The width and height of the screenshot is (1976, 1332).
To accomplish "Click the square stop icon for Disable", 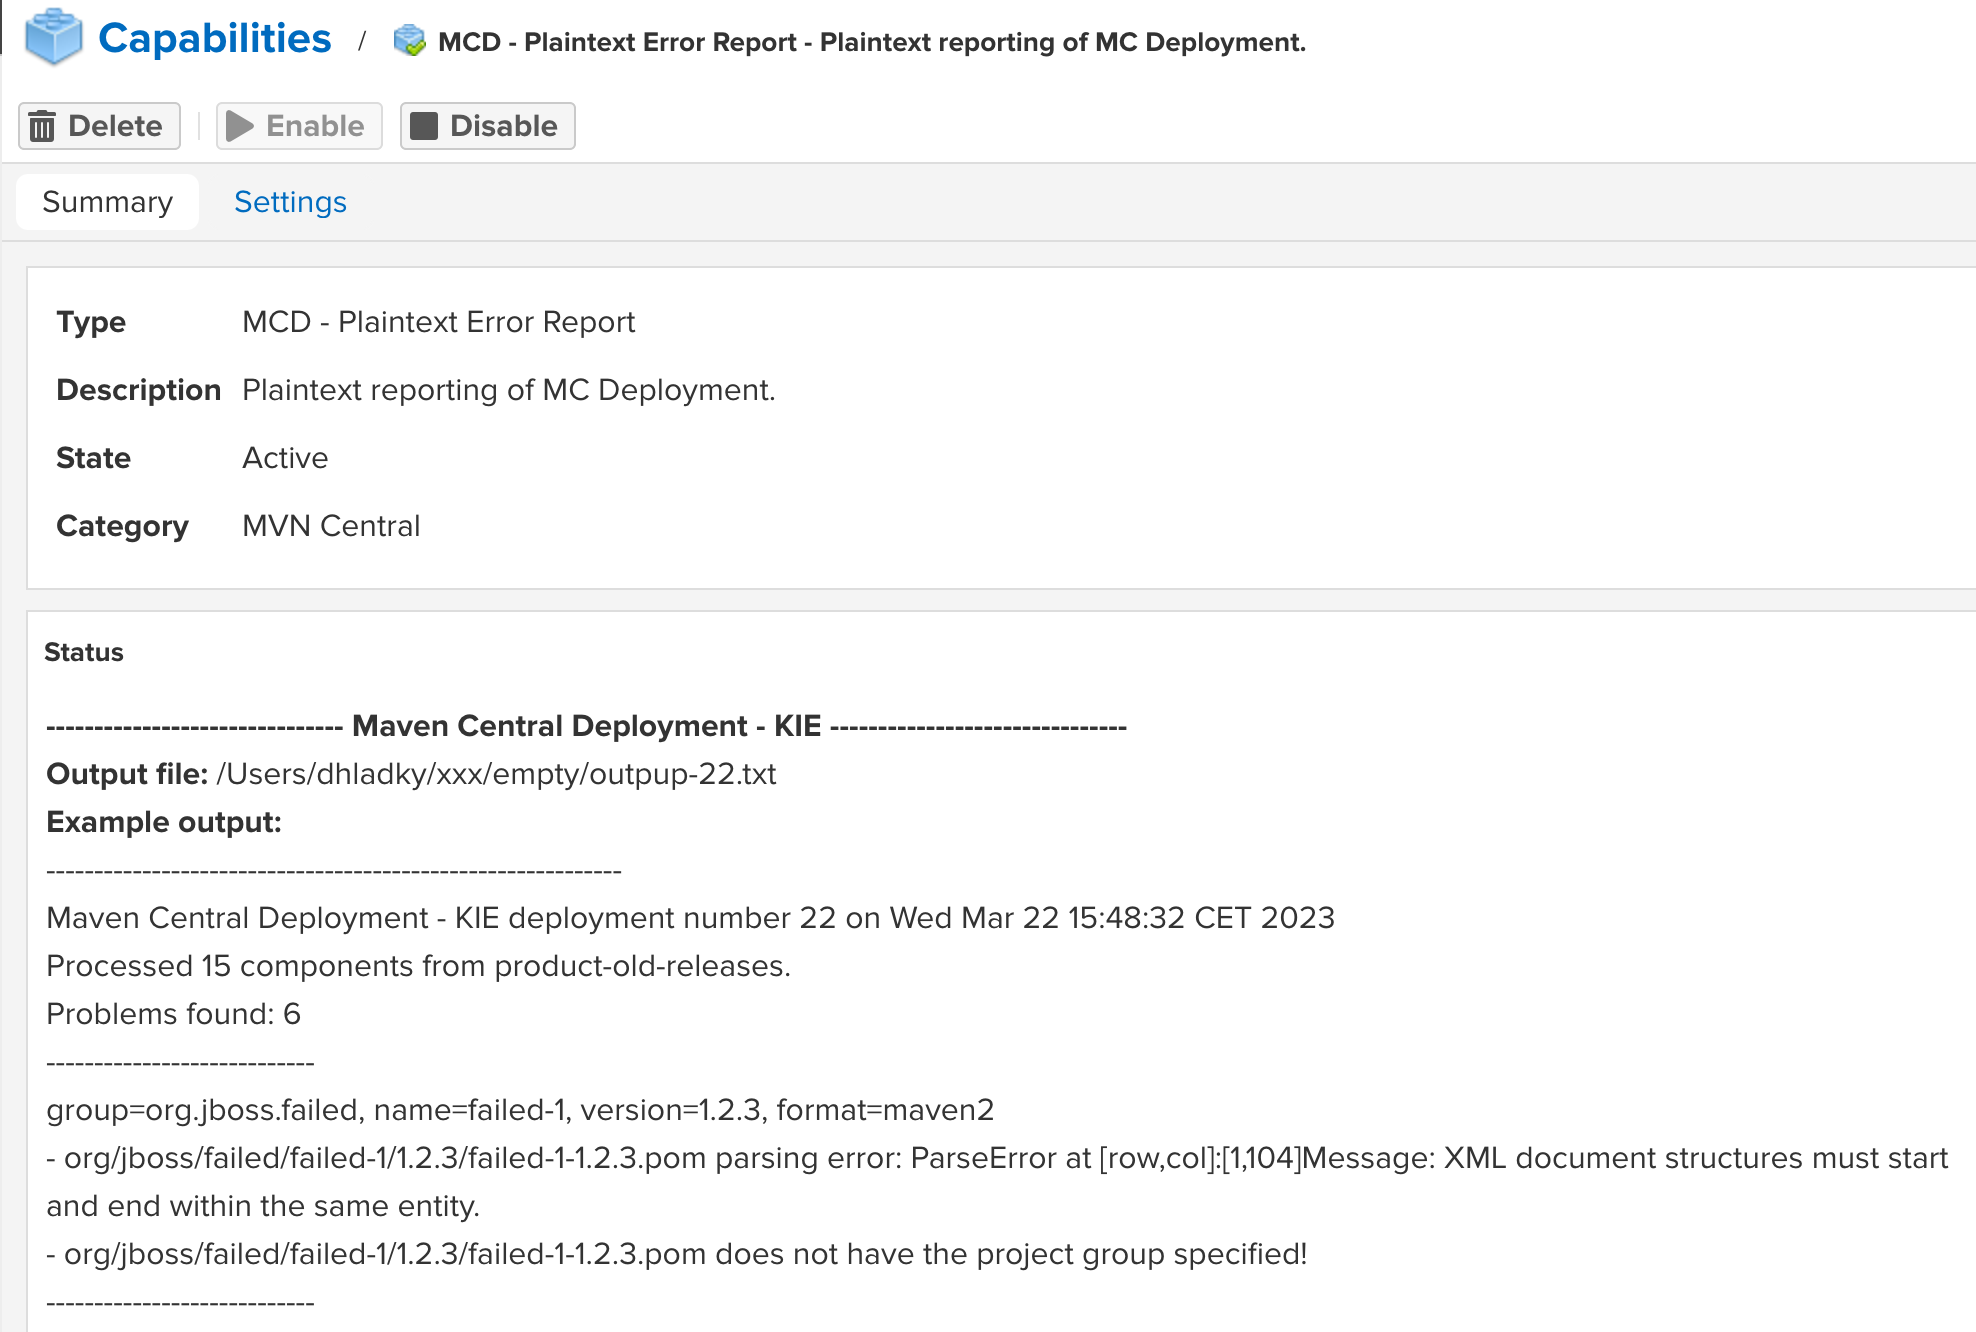I will point(424,126).
